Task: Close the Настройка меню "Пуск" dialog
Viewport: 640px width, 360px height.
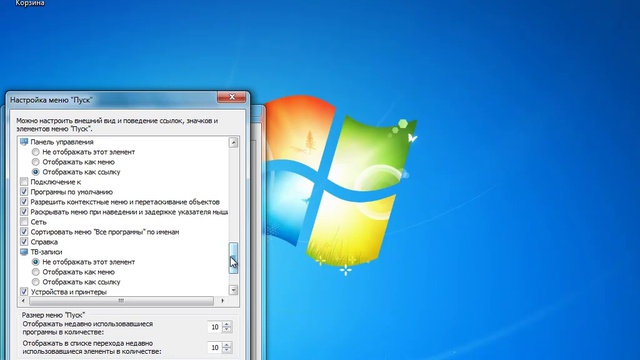Action: coord(232,97)
